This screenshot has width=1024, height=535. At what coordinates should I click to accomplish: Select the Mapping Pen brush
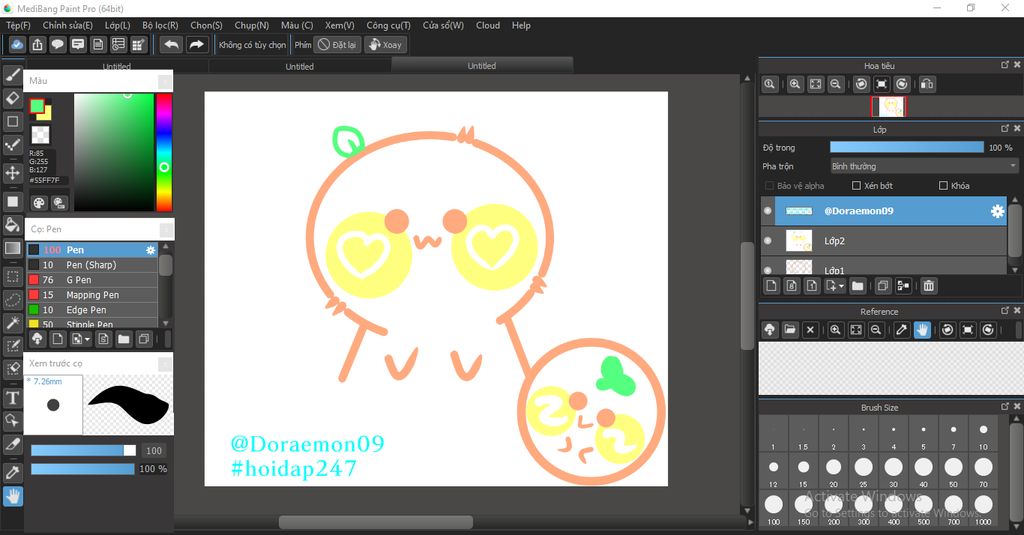pos(93,295)
